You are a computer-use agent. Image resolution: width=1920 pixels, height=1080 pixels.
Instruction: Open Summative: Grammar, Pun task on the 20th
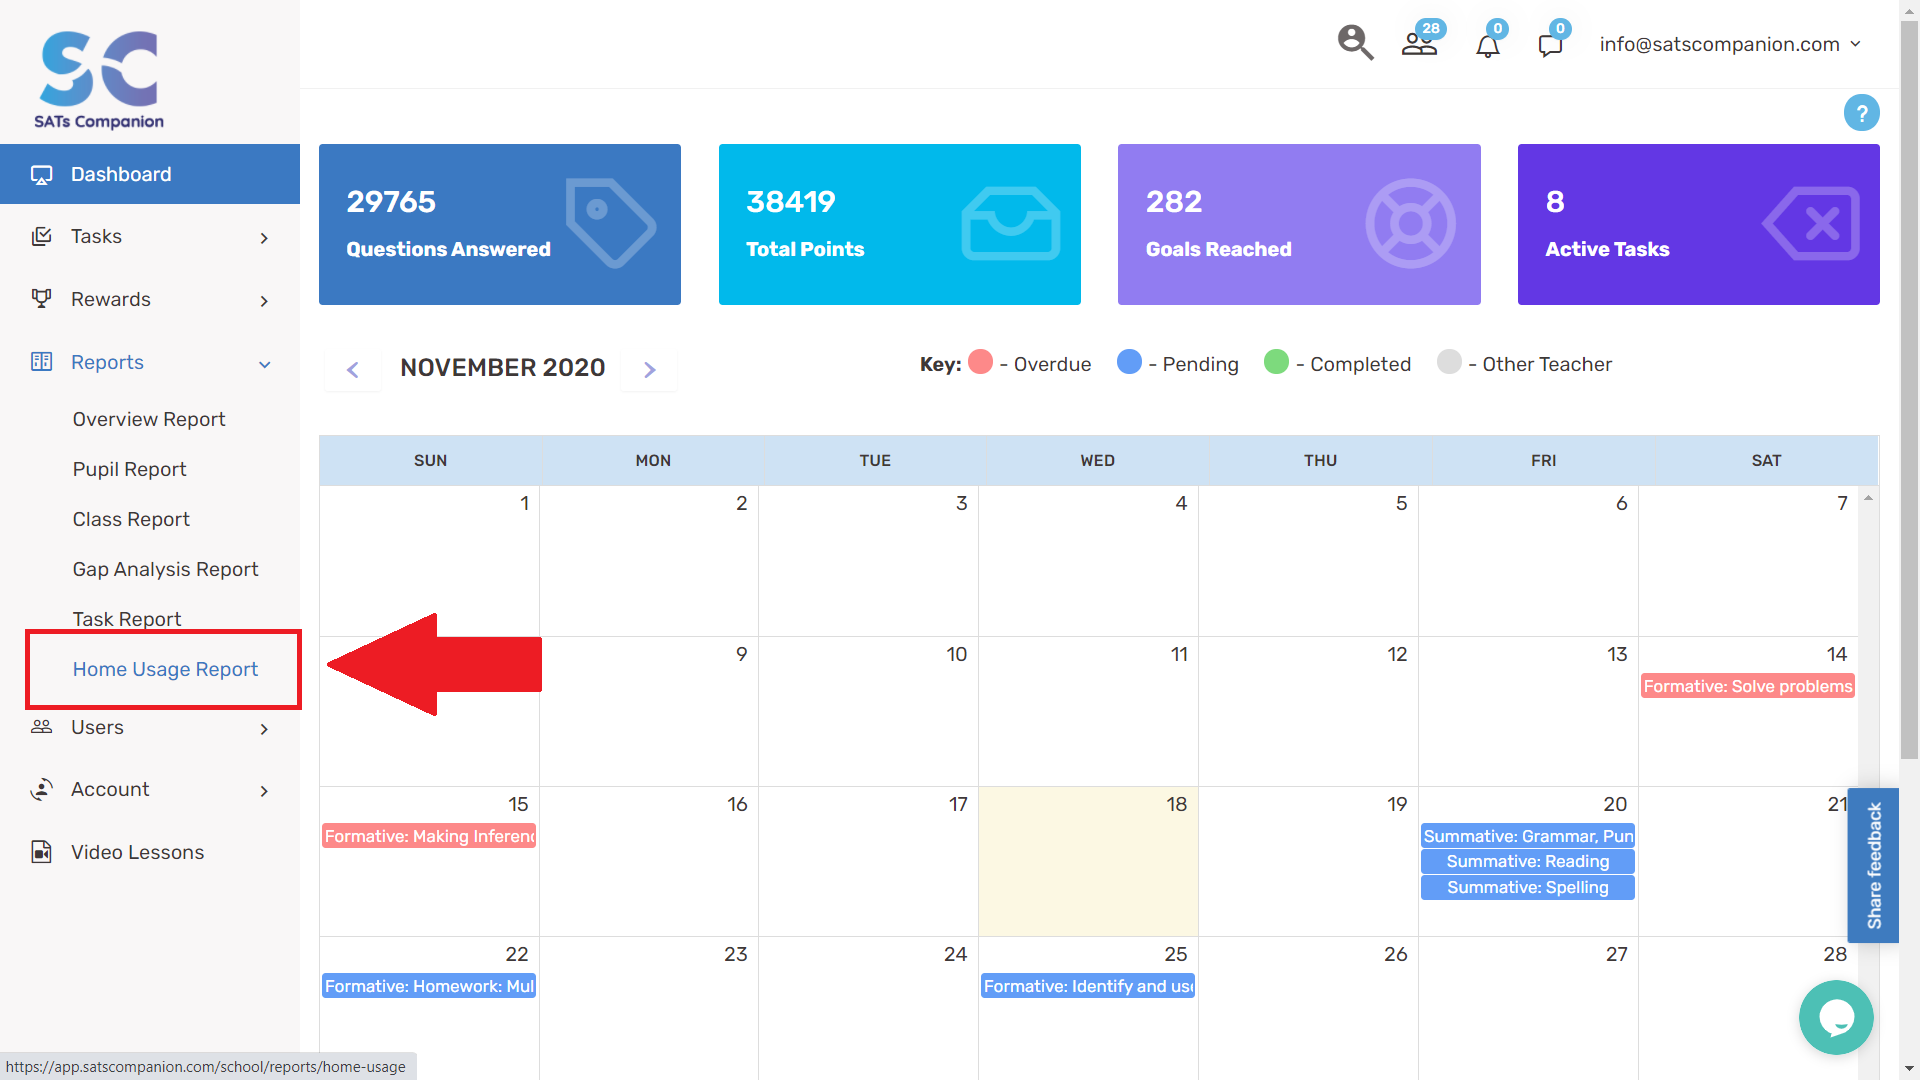(x=1528, y=836)
